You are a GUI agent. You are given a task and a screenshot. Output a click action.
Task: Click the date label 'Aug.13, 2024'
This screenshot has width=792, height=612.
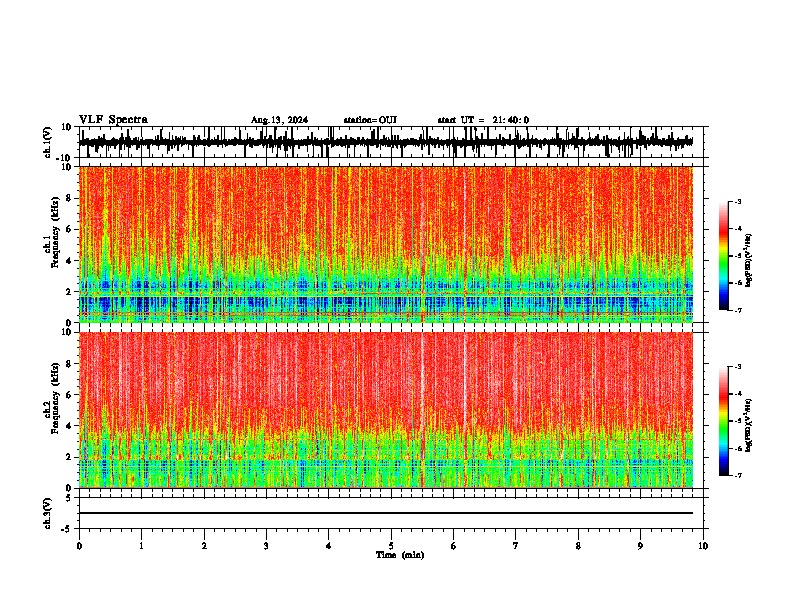click(x=279, y=120)
